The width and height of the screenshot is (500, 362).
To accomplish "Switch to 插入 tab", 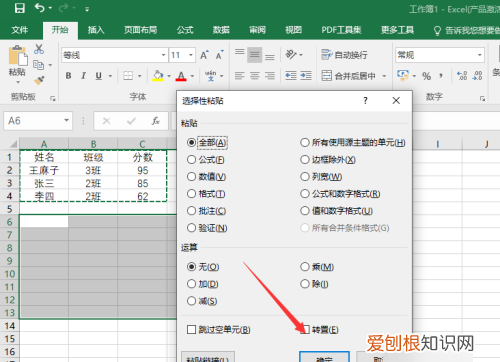I will [x=96, y=30].
